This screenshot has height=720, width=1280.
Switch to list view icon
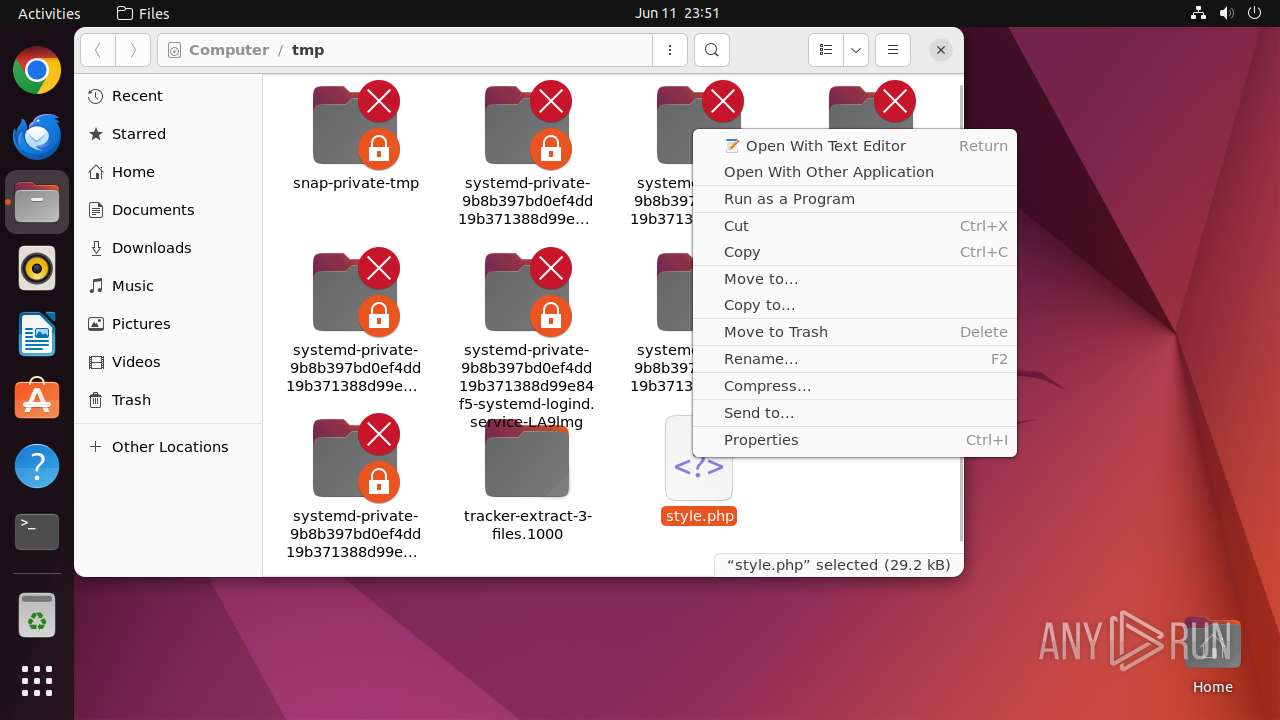(826, 50)
